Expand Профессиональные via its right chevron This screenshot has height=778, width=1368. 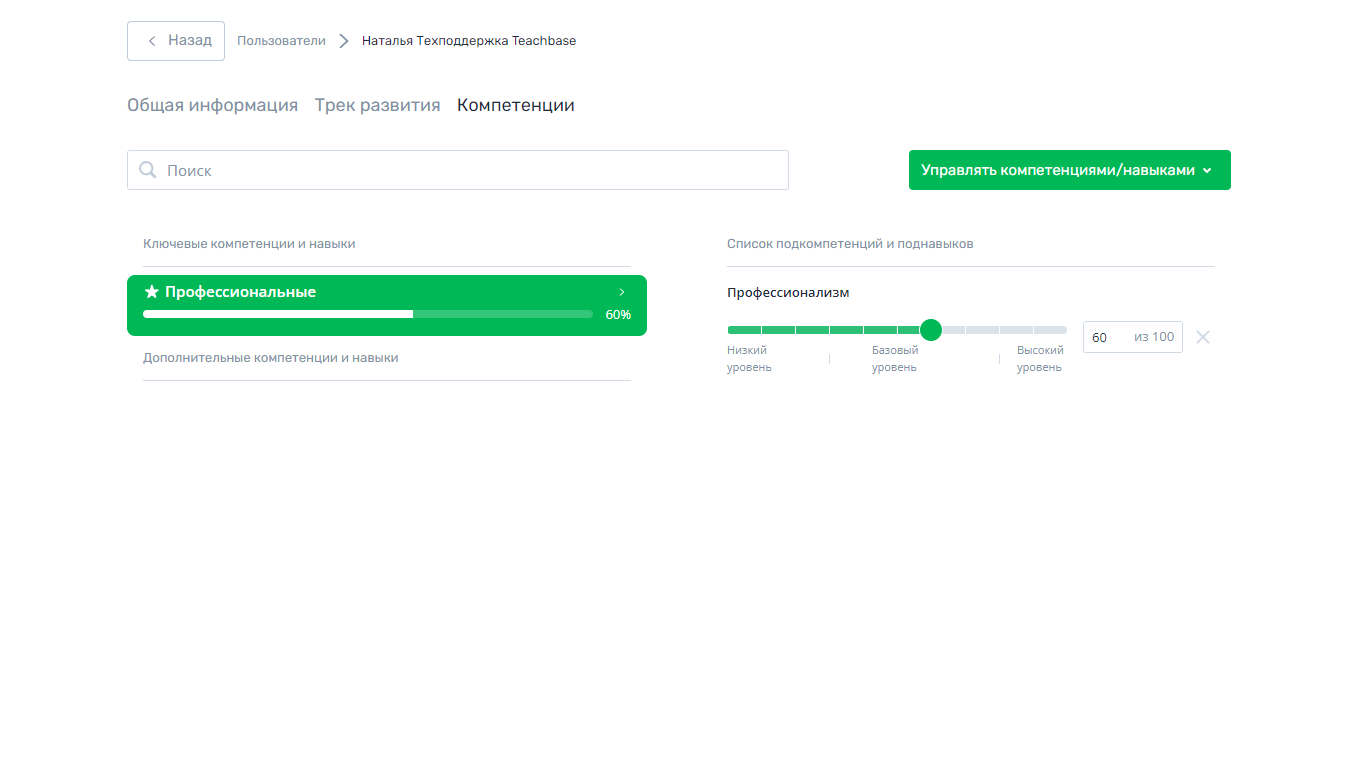[622, 292]
